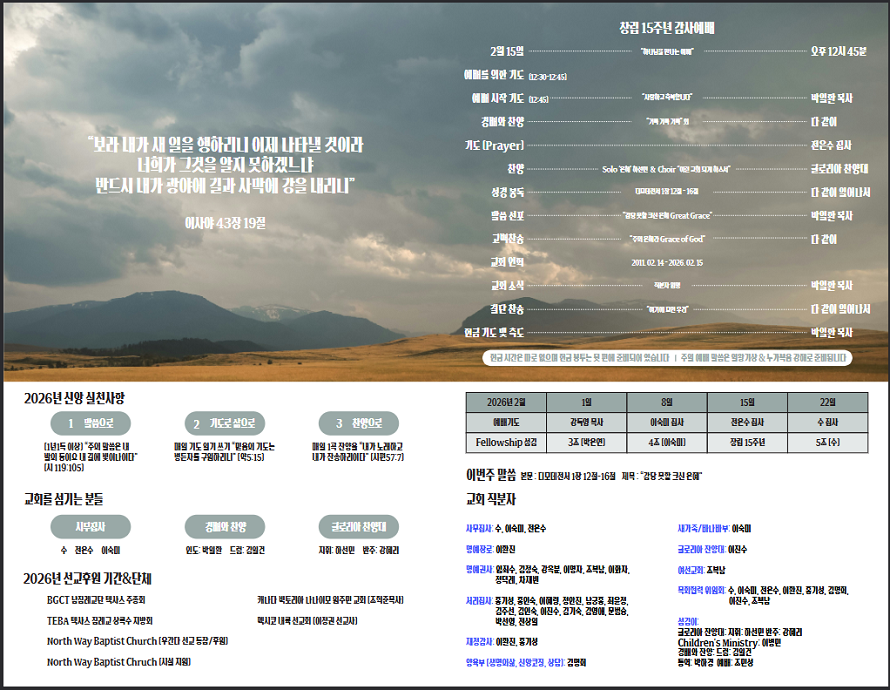Click the reference '(시 119:105)'

point(64,468)
